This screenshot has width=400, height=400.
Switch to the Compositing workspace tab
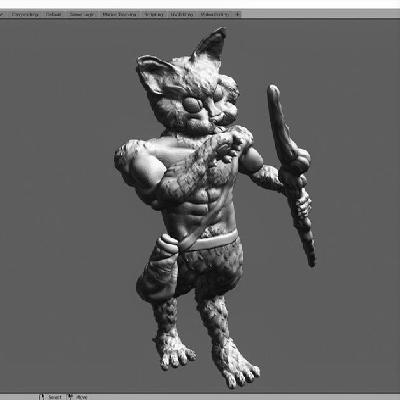(25, 14)
